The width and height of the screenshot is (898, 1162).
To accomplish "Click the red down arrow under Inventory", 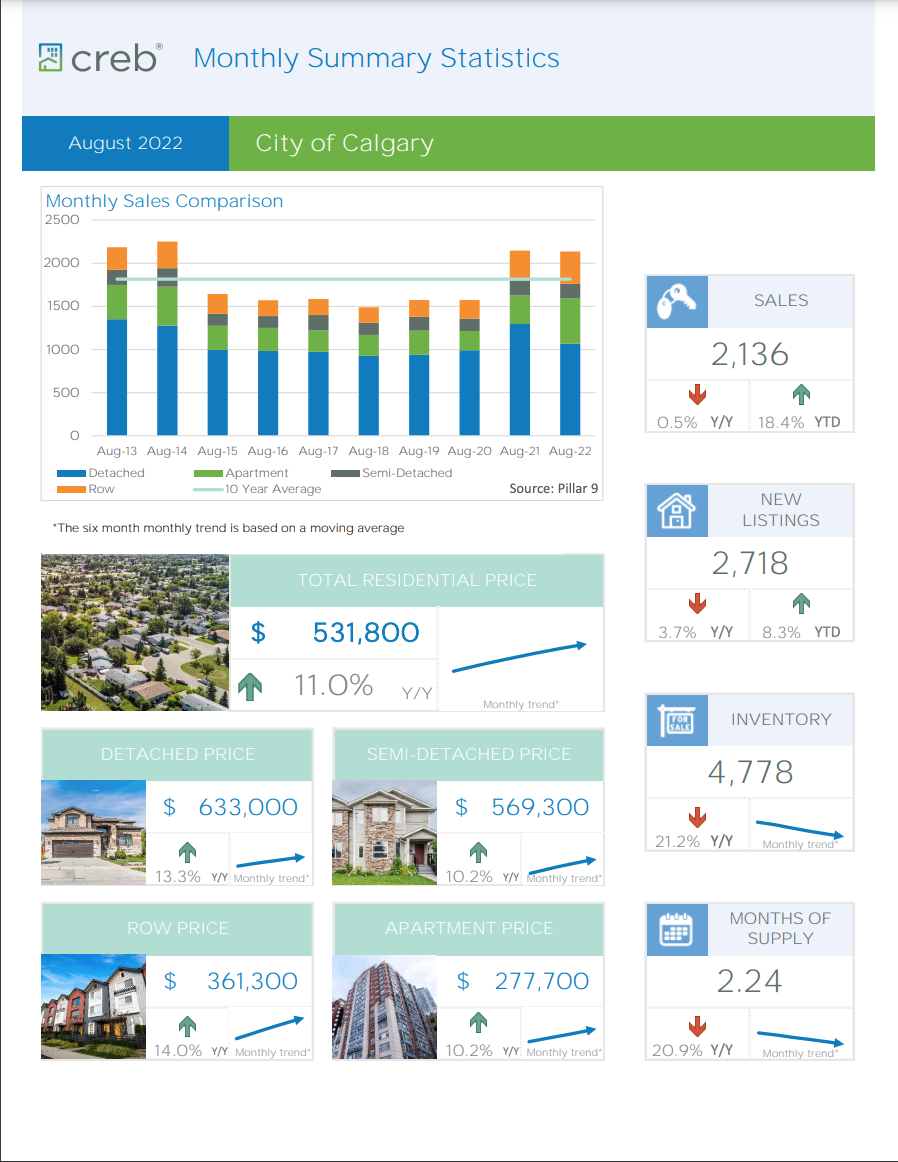I will 697,817.
